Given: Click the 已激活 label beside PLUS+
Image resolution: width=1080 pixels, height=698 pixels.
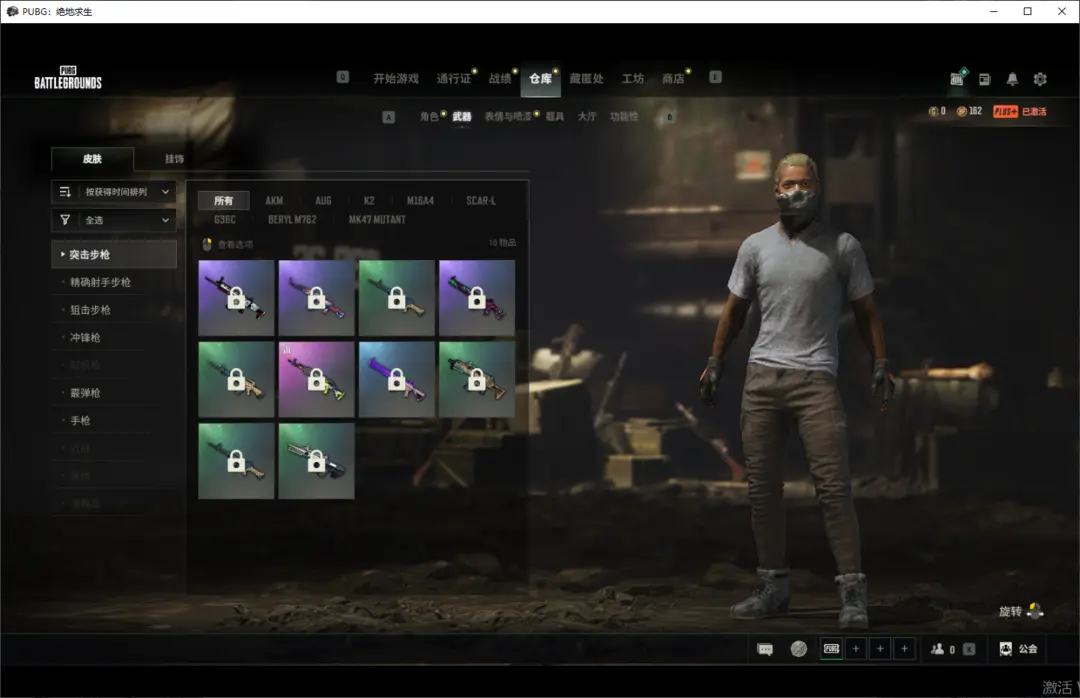Looking at the screenshot, I should click(1034, 112).
